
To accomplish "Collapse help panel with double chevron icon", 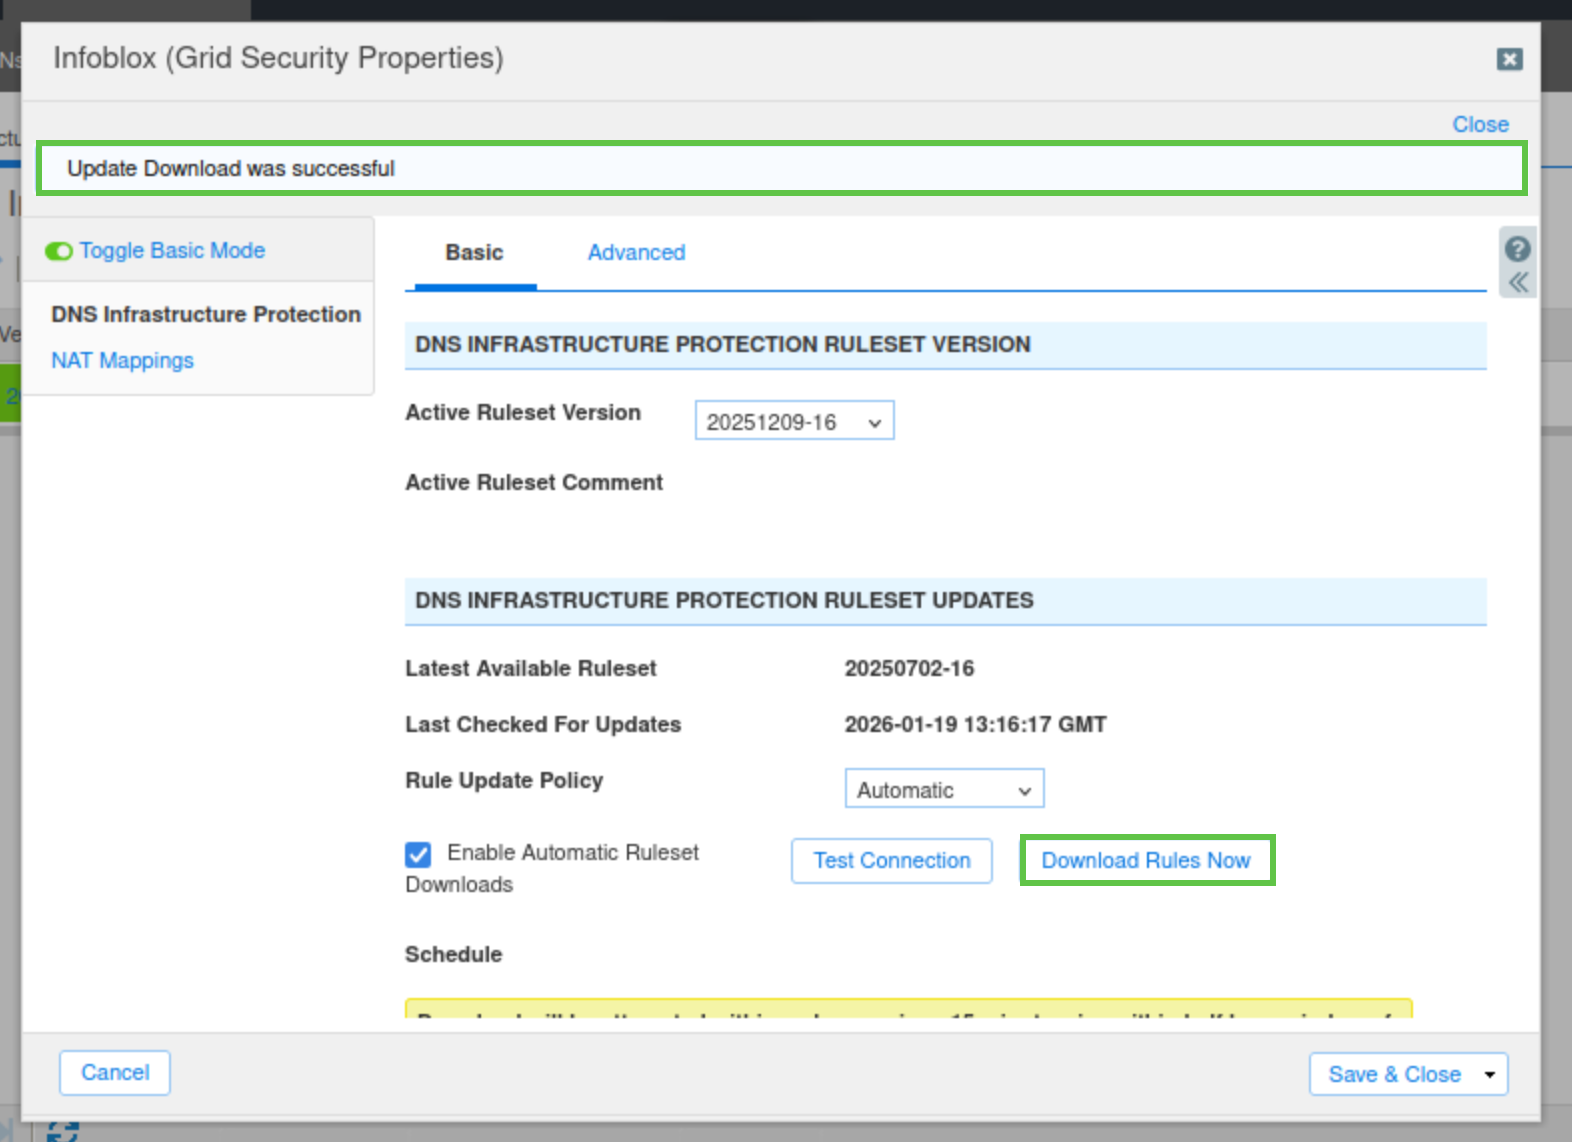I will point(1518,283).
